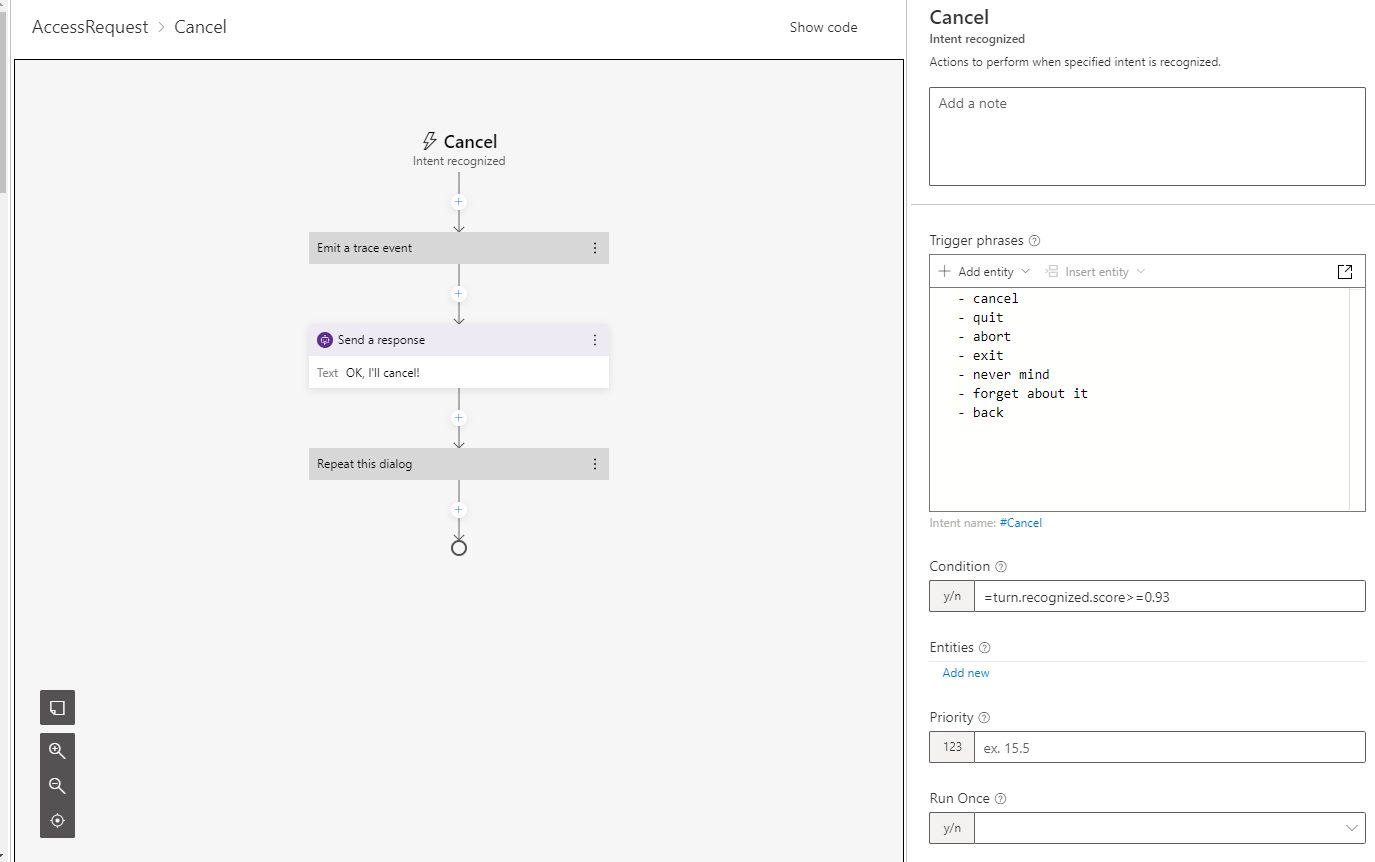Image resolution: width=1375 pixels, height=862 pixels.
Task: Switch the Condition field to y/n mode
Action: [951, 595]
